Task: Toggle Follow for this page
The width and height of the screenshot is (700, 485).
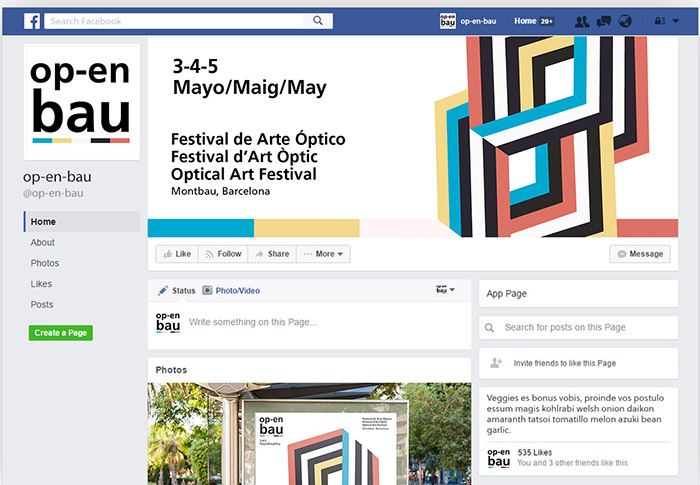Action: coord(223,254)
